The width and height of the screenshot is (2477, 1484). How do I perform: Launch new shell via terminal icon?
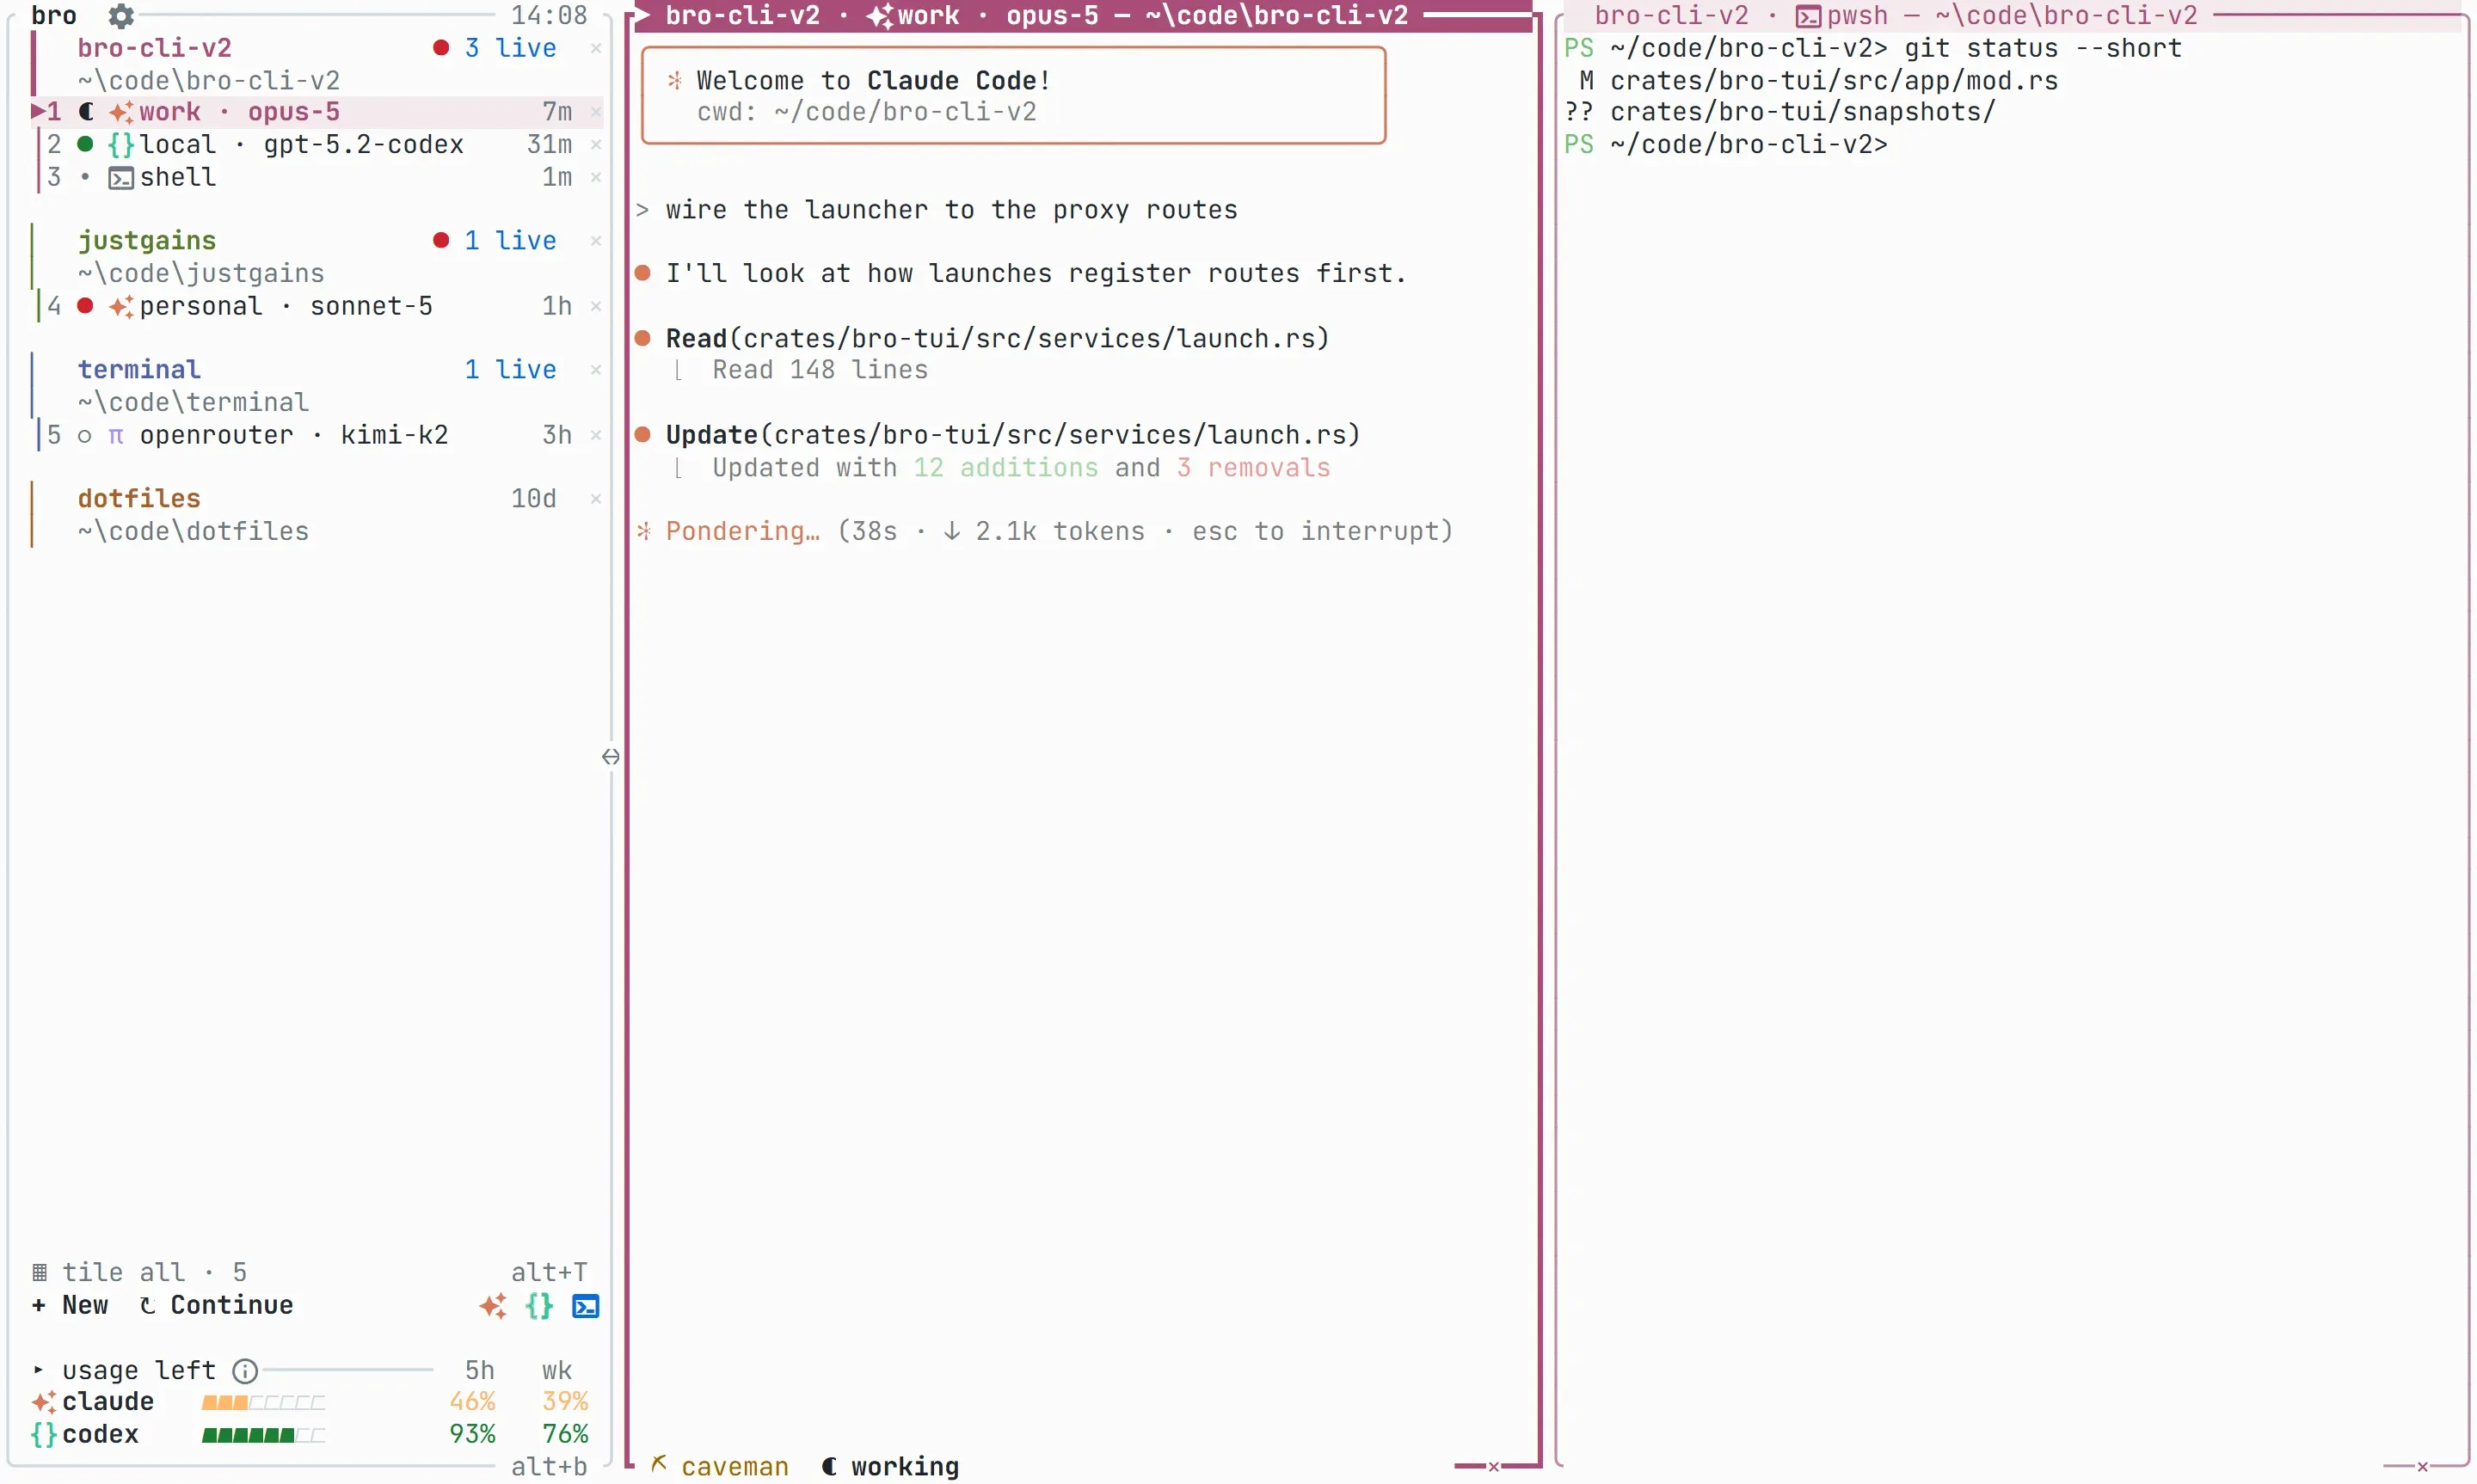pos(585,1306)
